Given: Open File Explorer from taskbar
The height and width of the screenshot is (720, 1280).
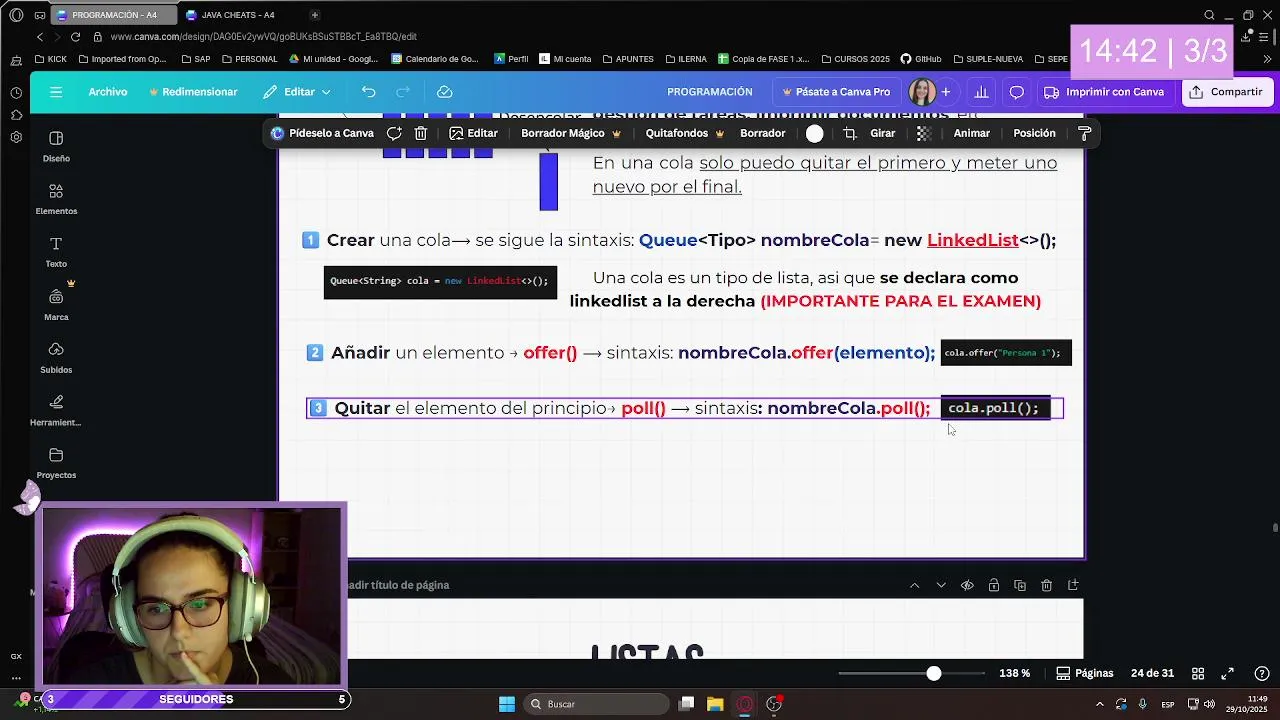Looking at the screenshot, I should 715,704.
